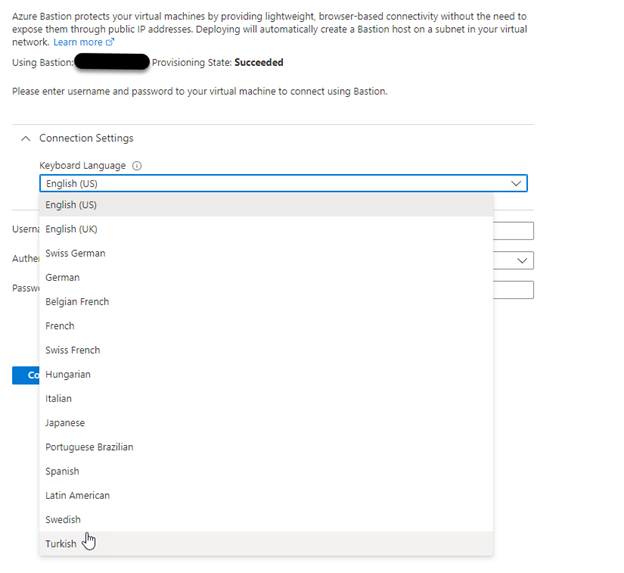Select Portuguese Brazilian option
This screenshot has width=624, height=573.
(89, 447)
